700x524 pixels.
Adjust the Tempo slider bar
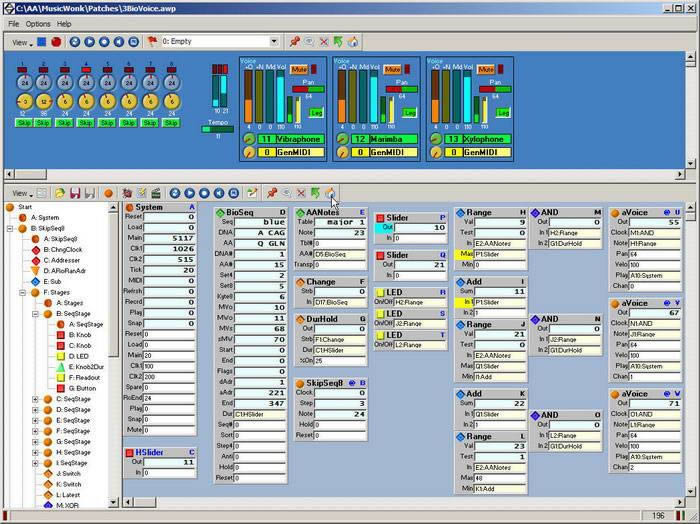(x=217, y=129)
